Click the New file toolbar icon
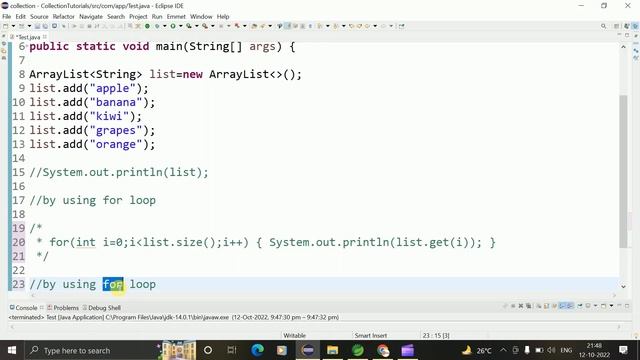Screen dimensions: 640x360 coord(6,26)
